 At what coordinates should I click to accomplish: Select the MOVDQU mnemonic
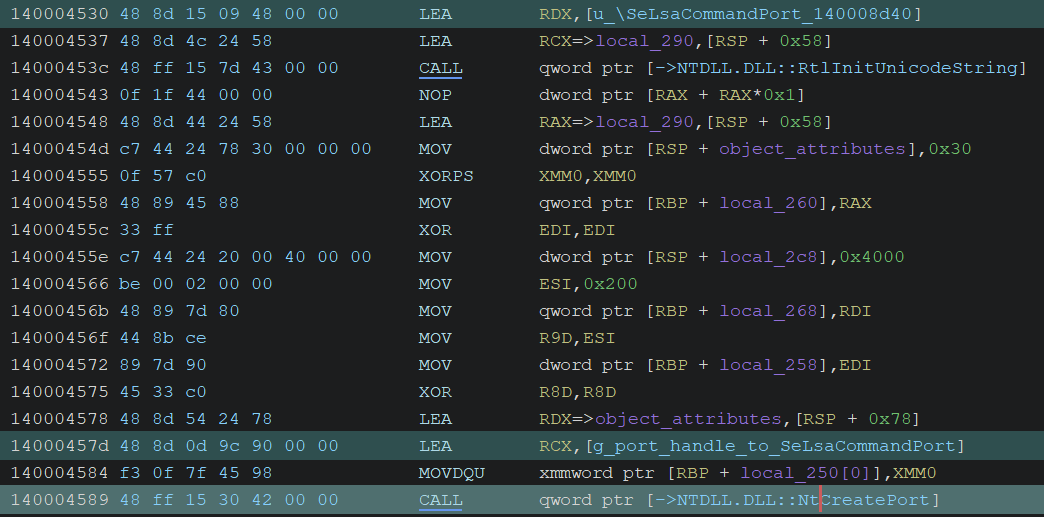click(x=451, y=472)
